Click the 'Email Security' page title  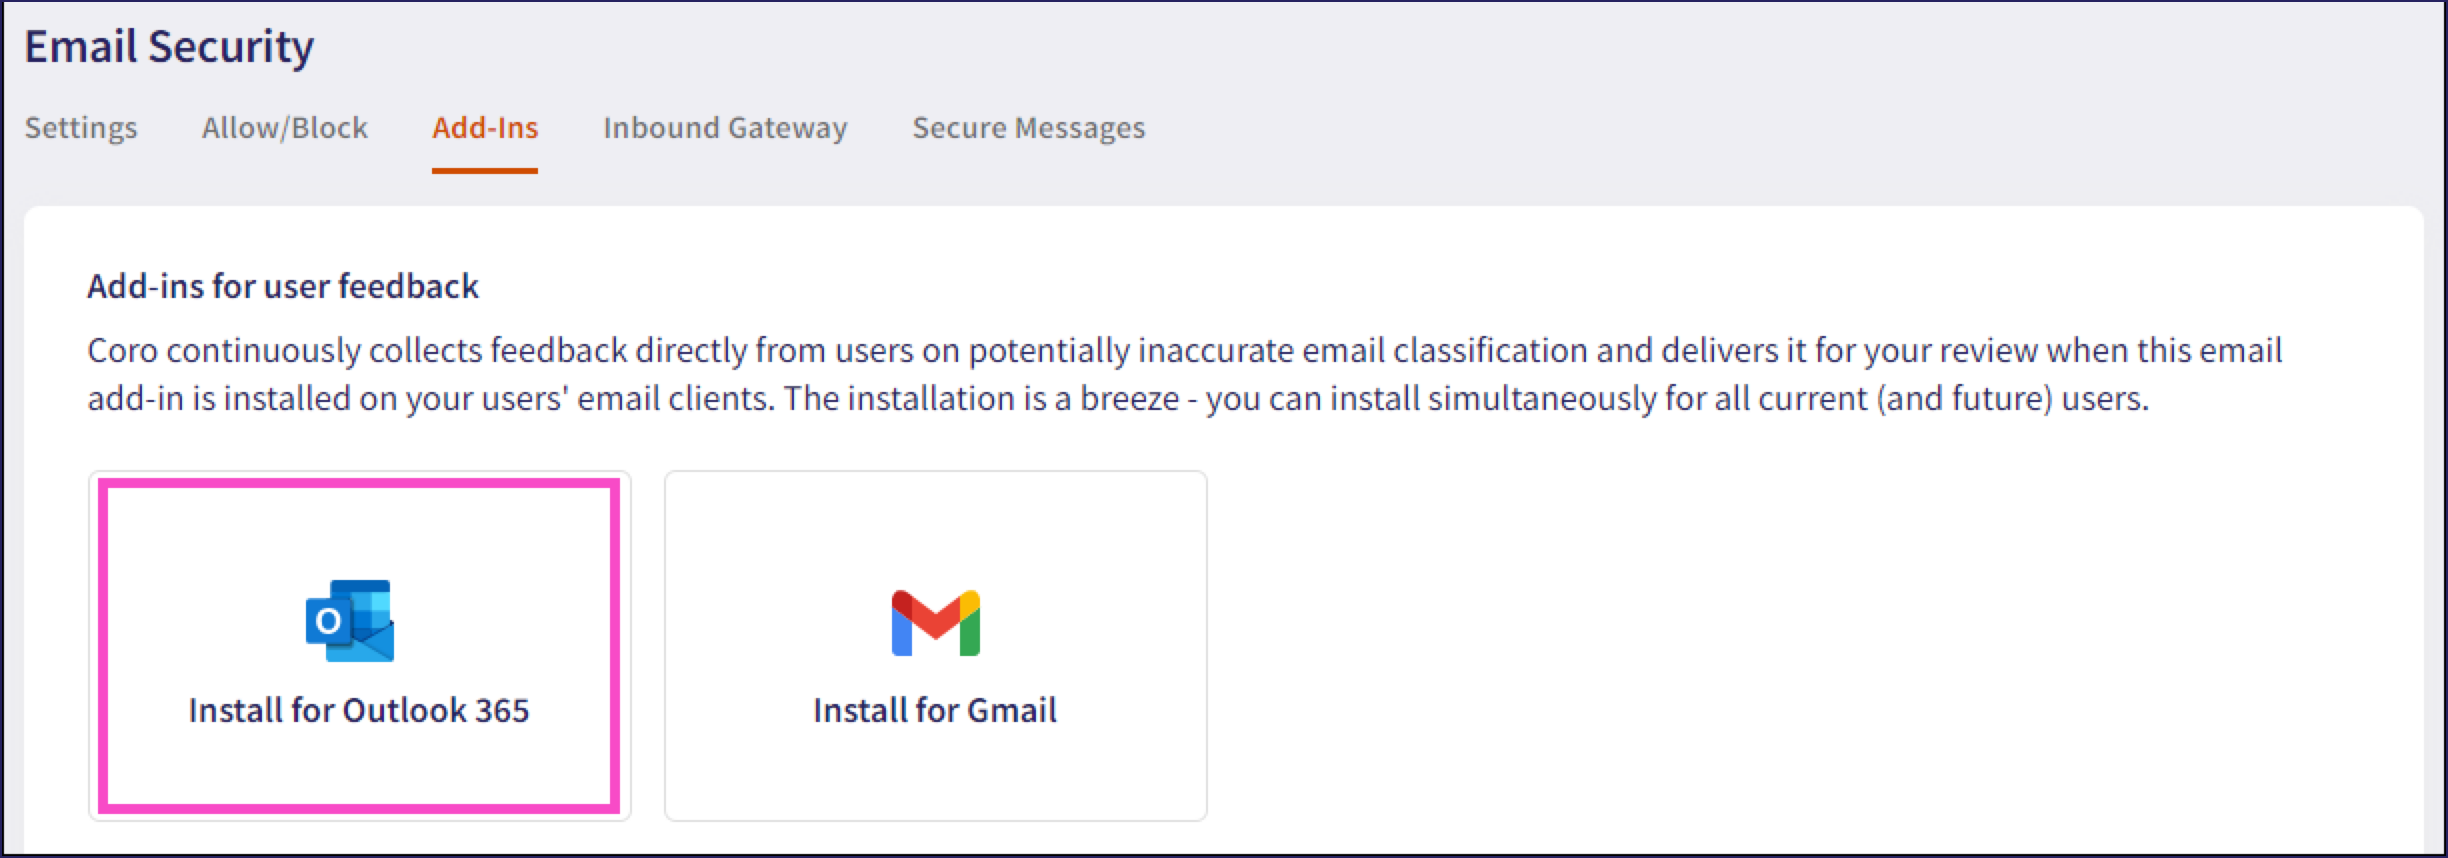click(169, 47)
